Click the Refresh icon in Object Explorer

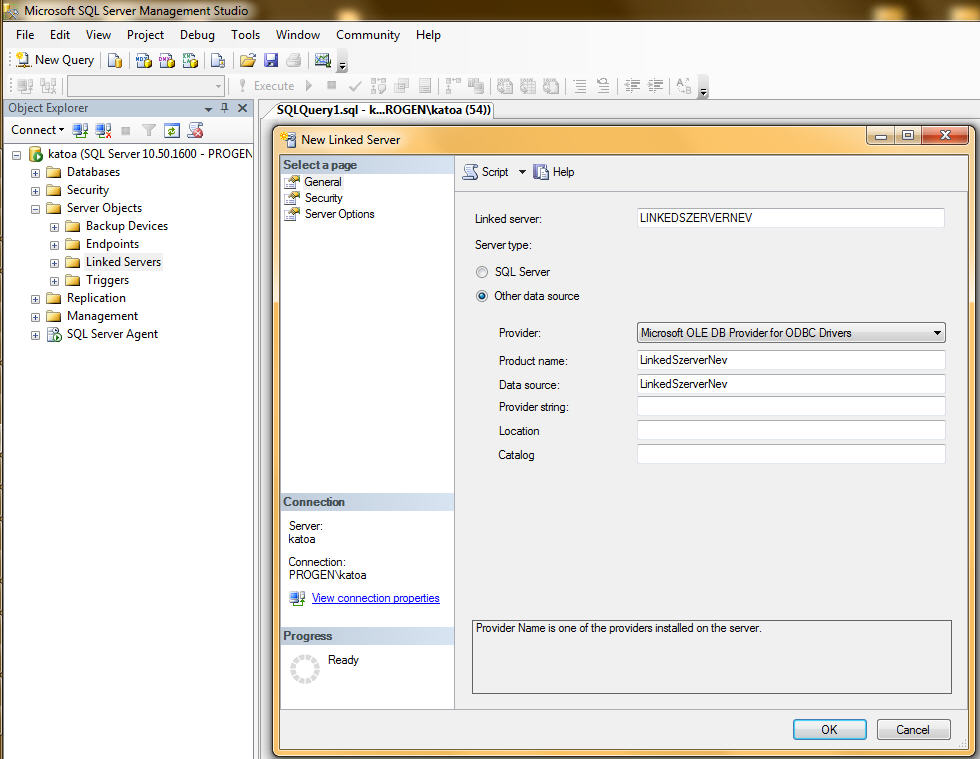172,130
